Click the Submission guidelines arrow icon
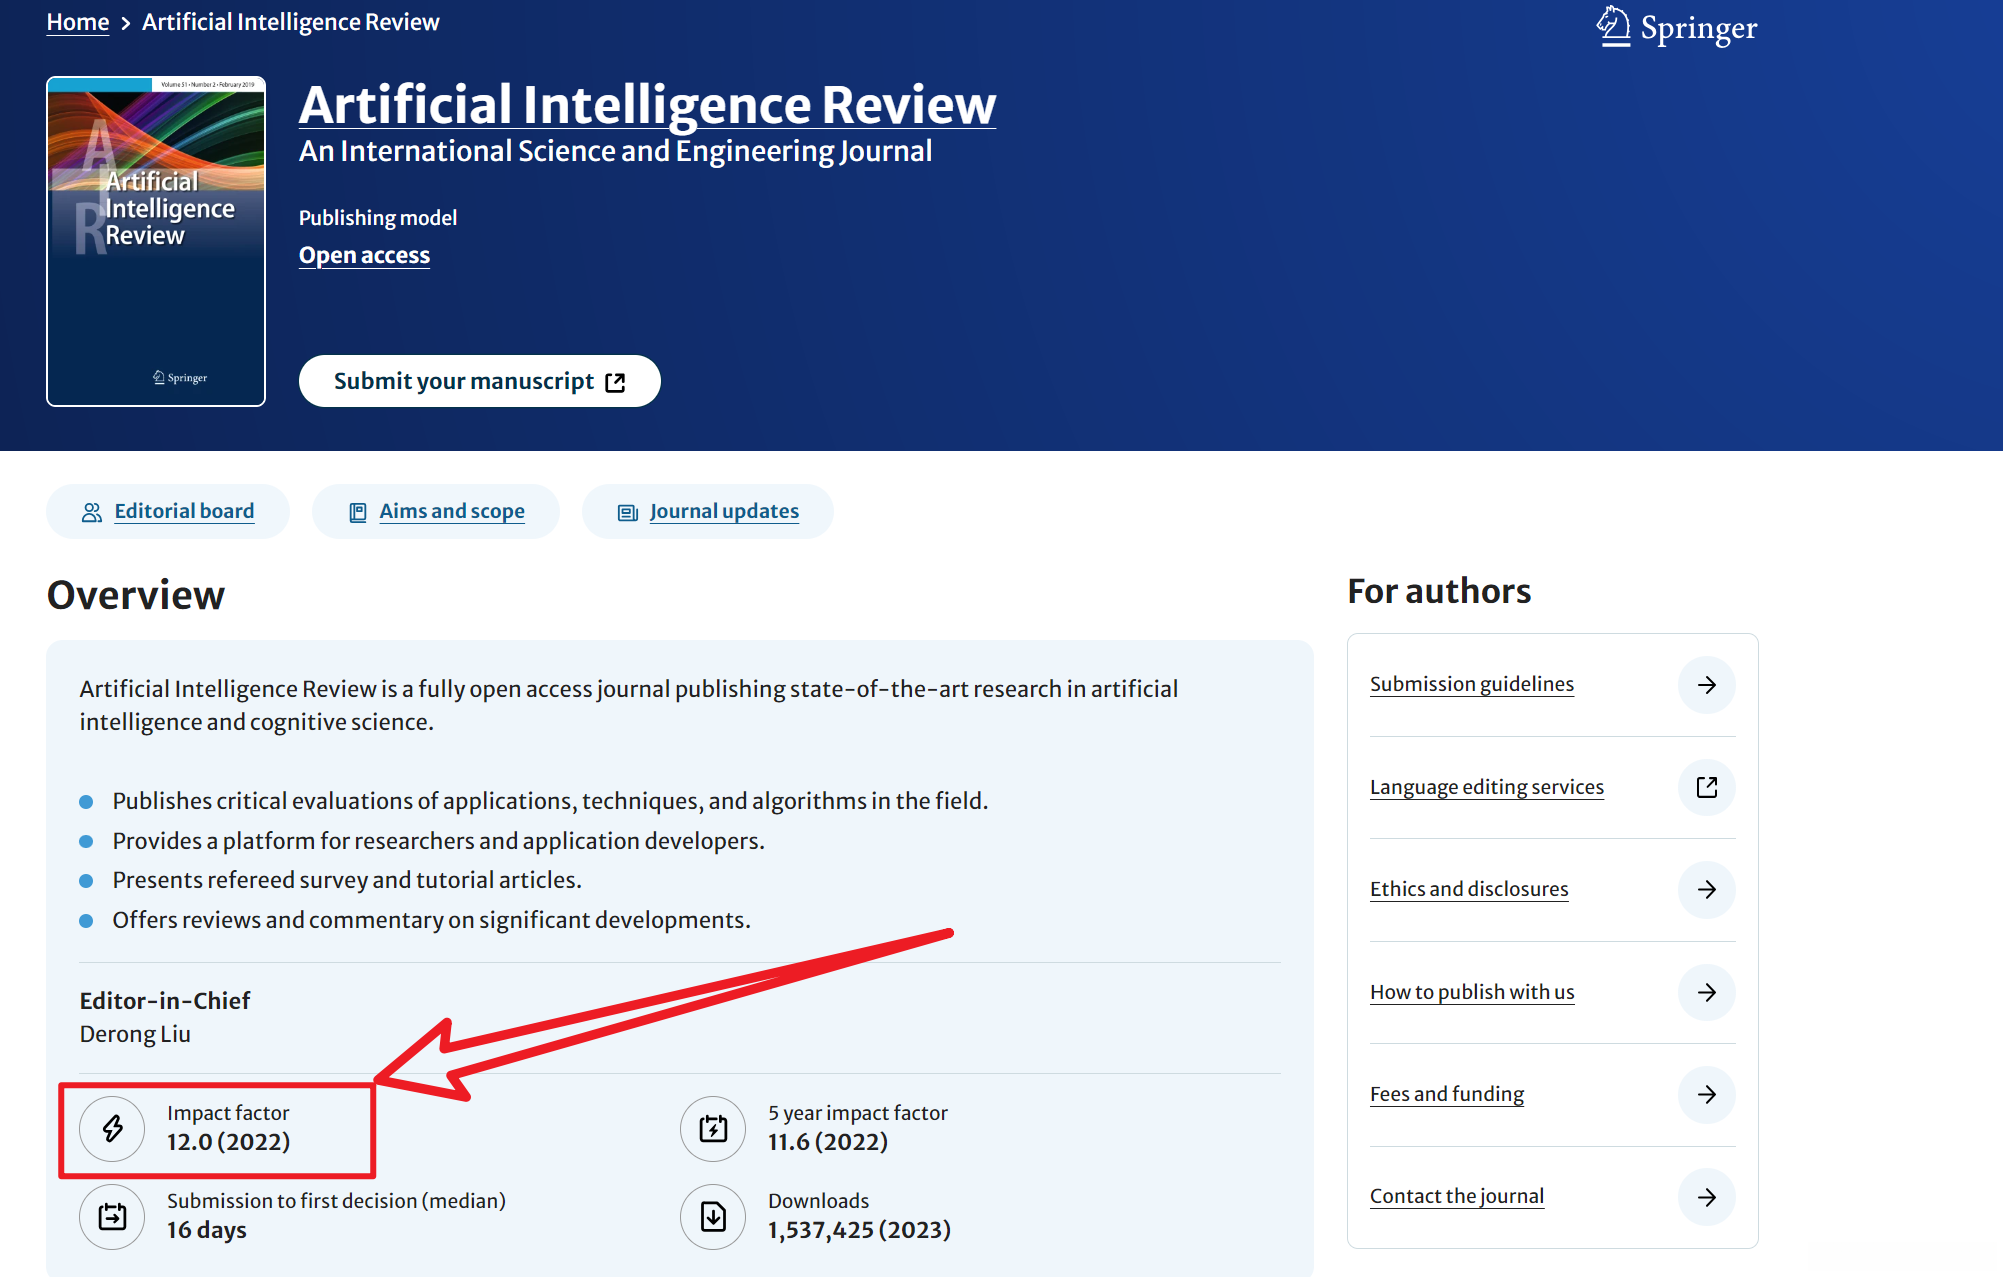This screenshot has width=2003, height=1277. 1706,685
